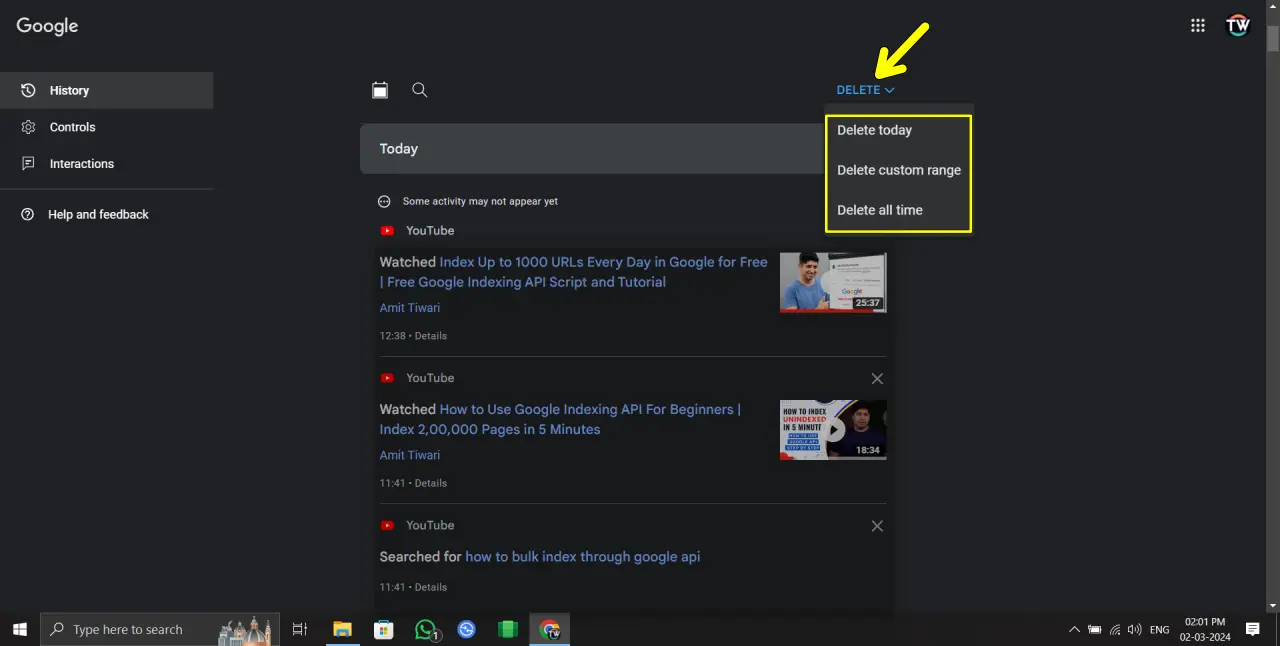Viewport: 1280px width, 646px height.
Task: Open notifications via the Action Center icon
Action: tap(1252, 629)
